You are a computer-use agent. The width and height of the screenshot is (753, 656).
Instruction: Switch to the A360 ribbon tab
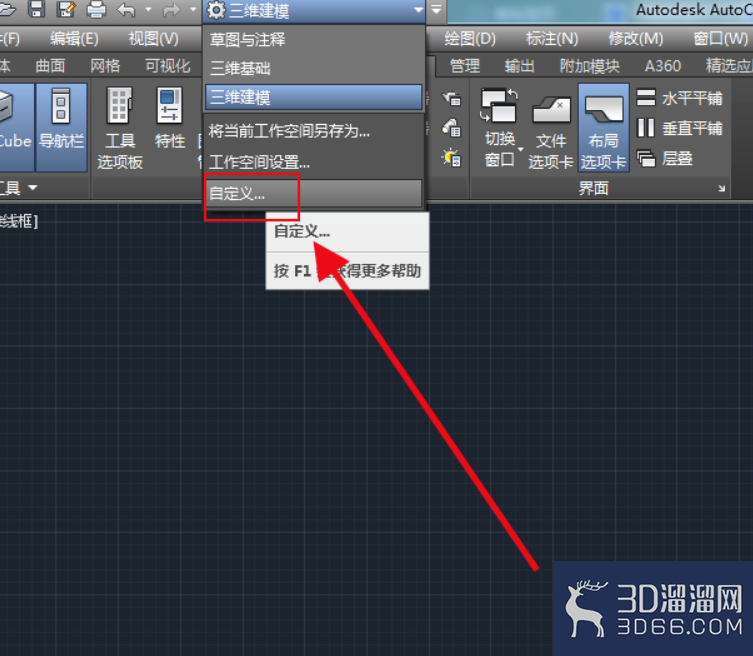click(x=663, y=66)
